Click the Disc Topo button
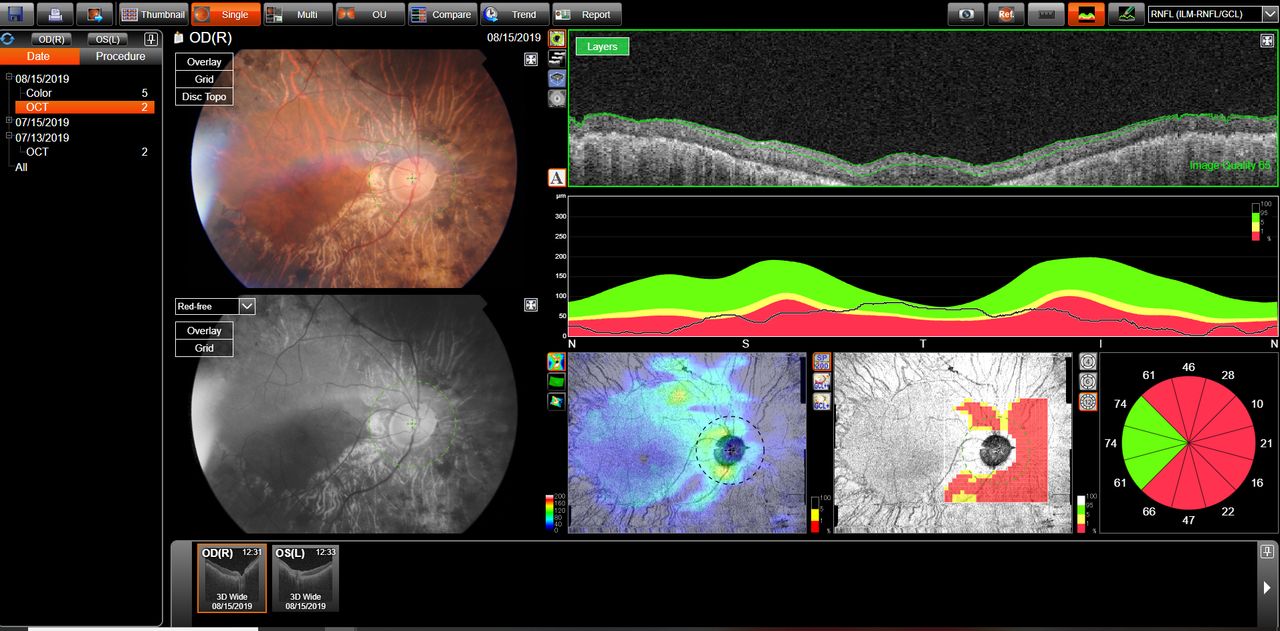The height and width of the screenshot is (631, 1280). (204, 97)
